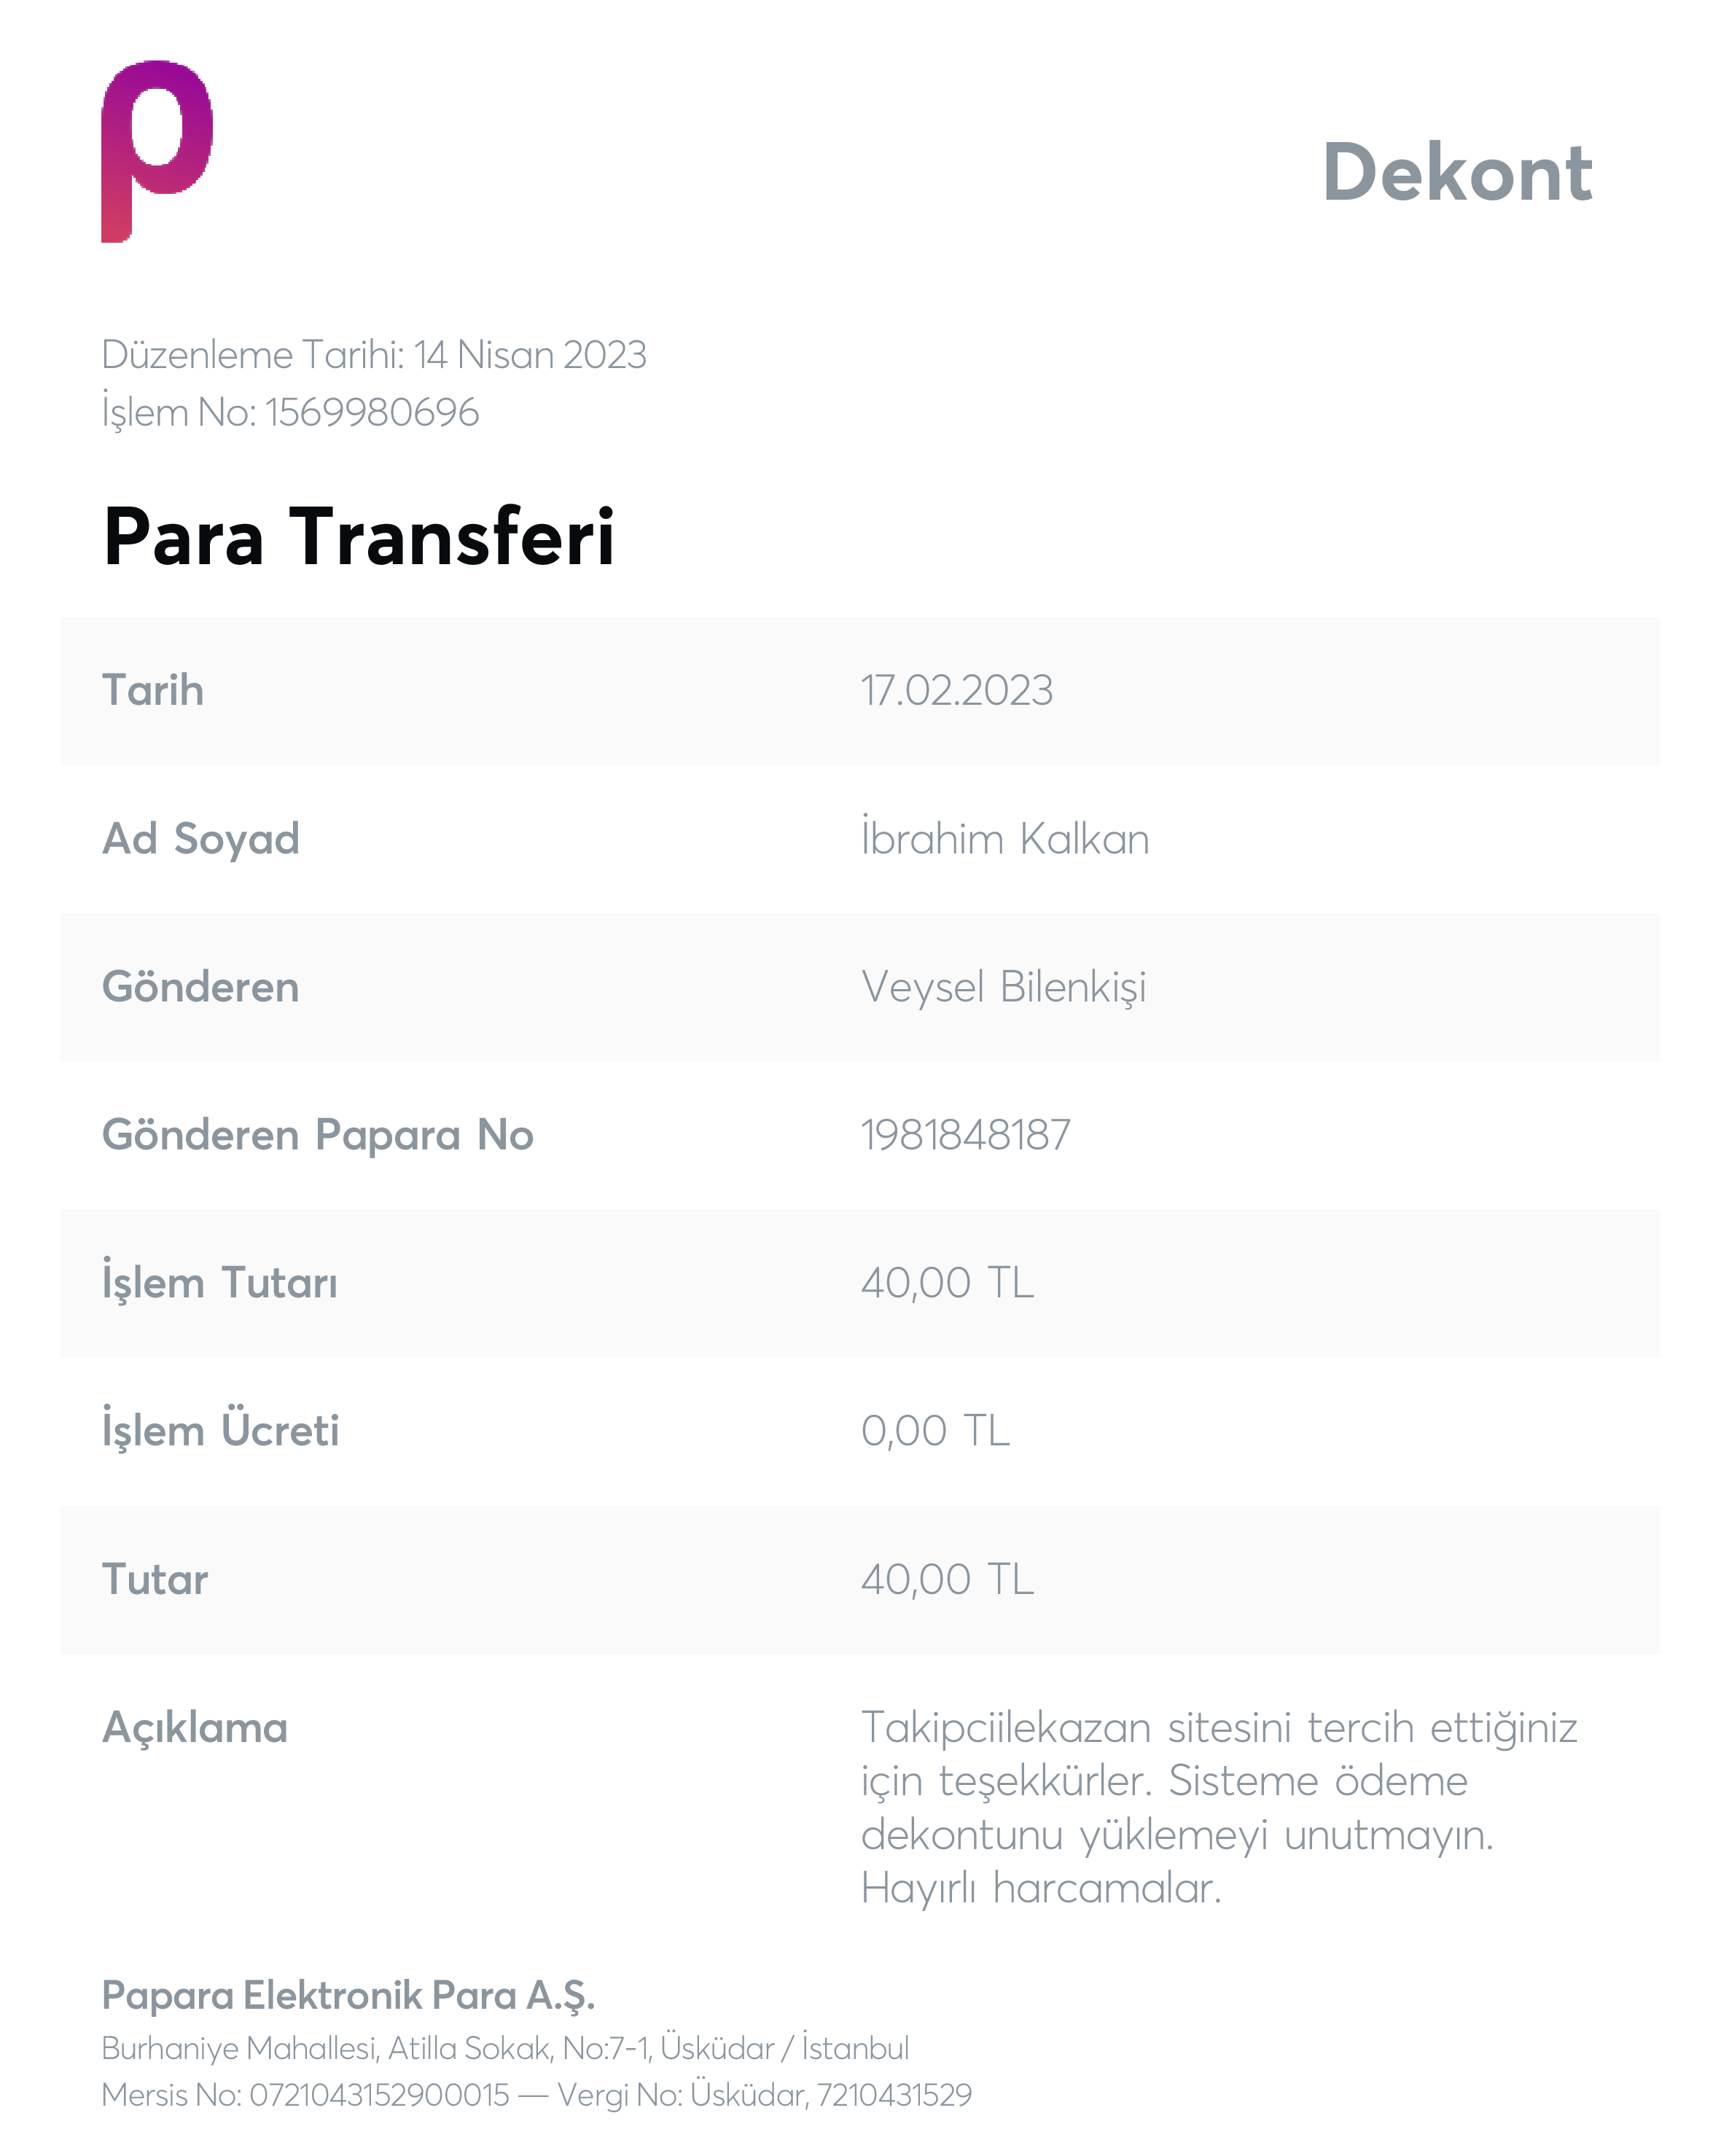This screenshot has height=2156, width=1721.
Task: Click the Gönderen Papara No label
Action: click(x=318, y=1135)
